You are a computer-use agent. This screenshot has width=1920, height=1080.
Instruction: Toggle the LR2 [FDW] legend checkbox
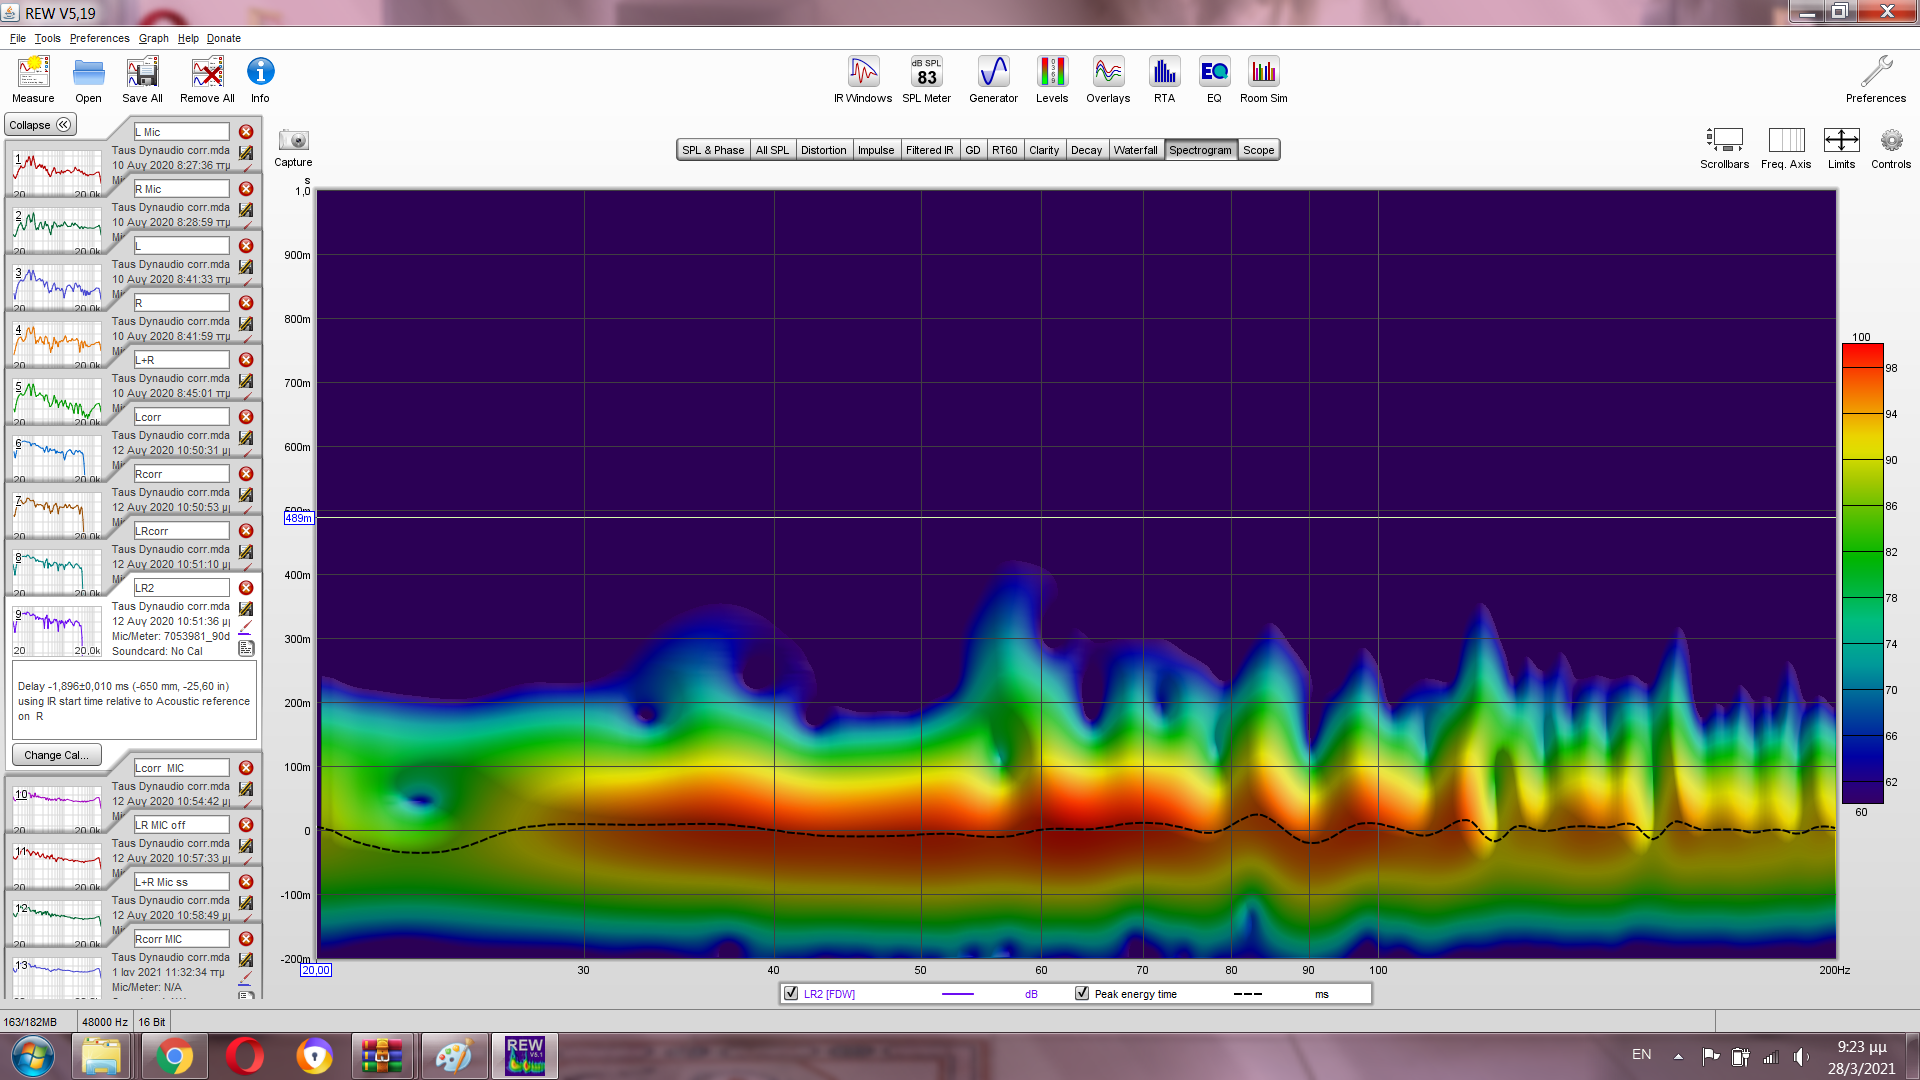point(792,993)
